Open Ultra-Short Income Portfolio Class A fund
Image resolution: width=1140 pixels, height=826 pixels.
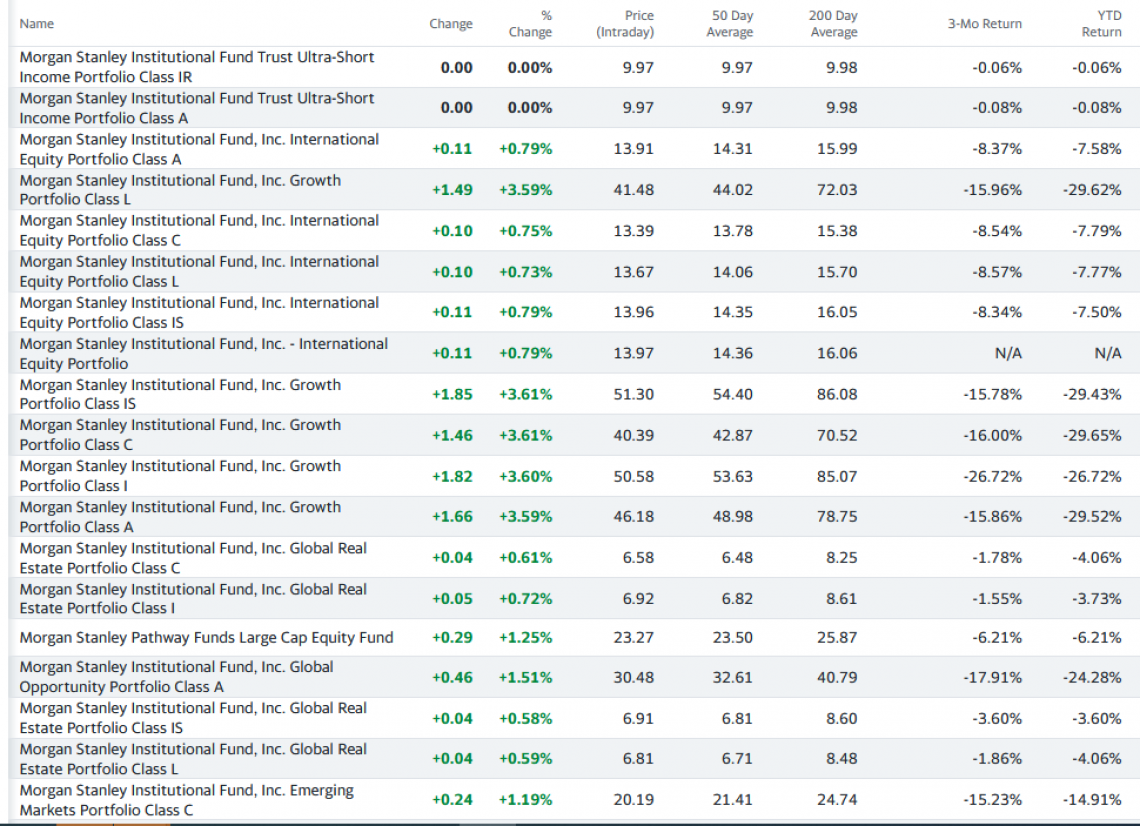coord(196,108)
